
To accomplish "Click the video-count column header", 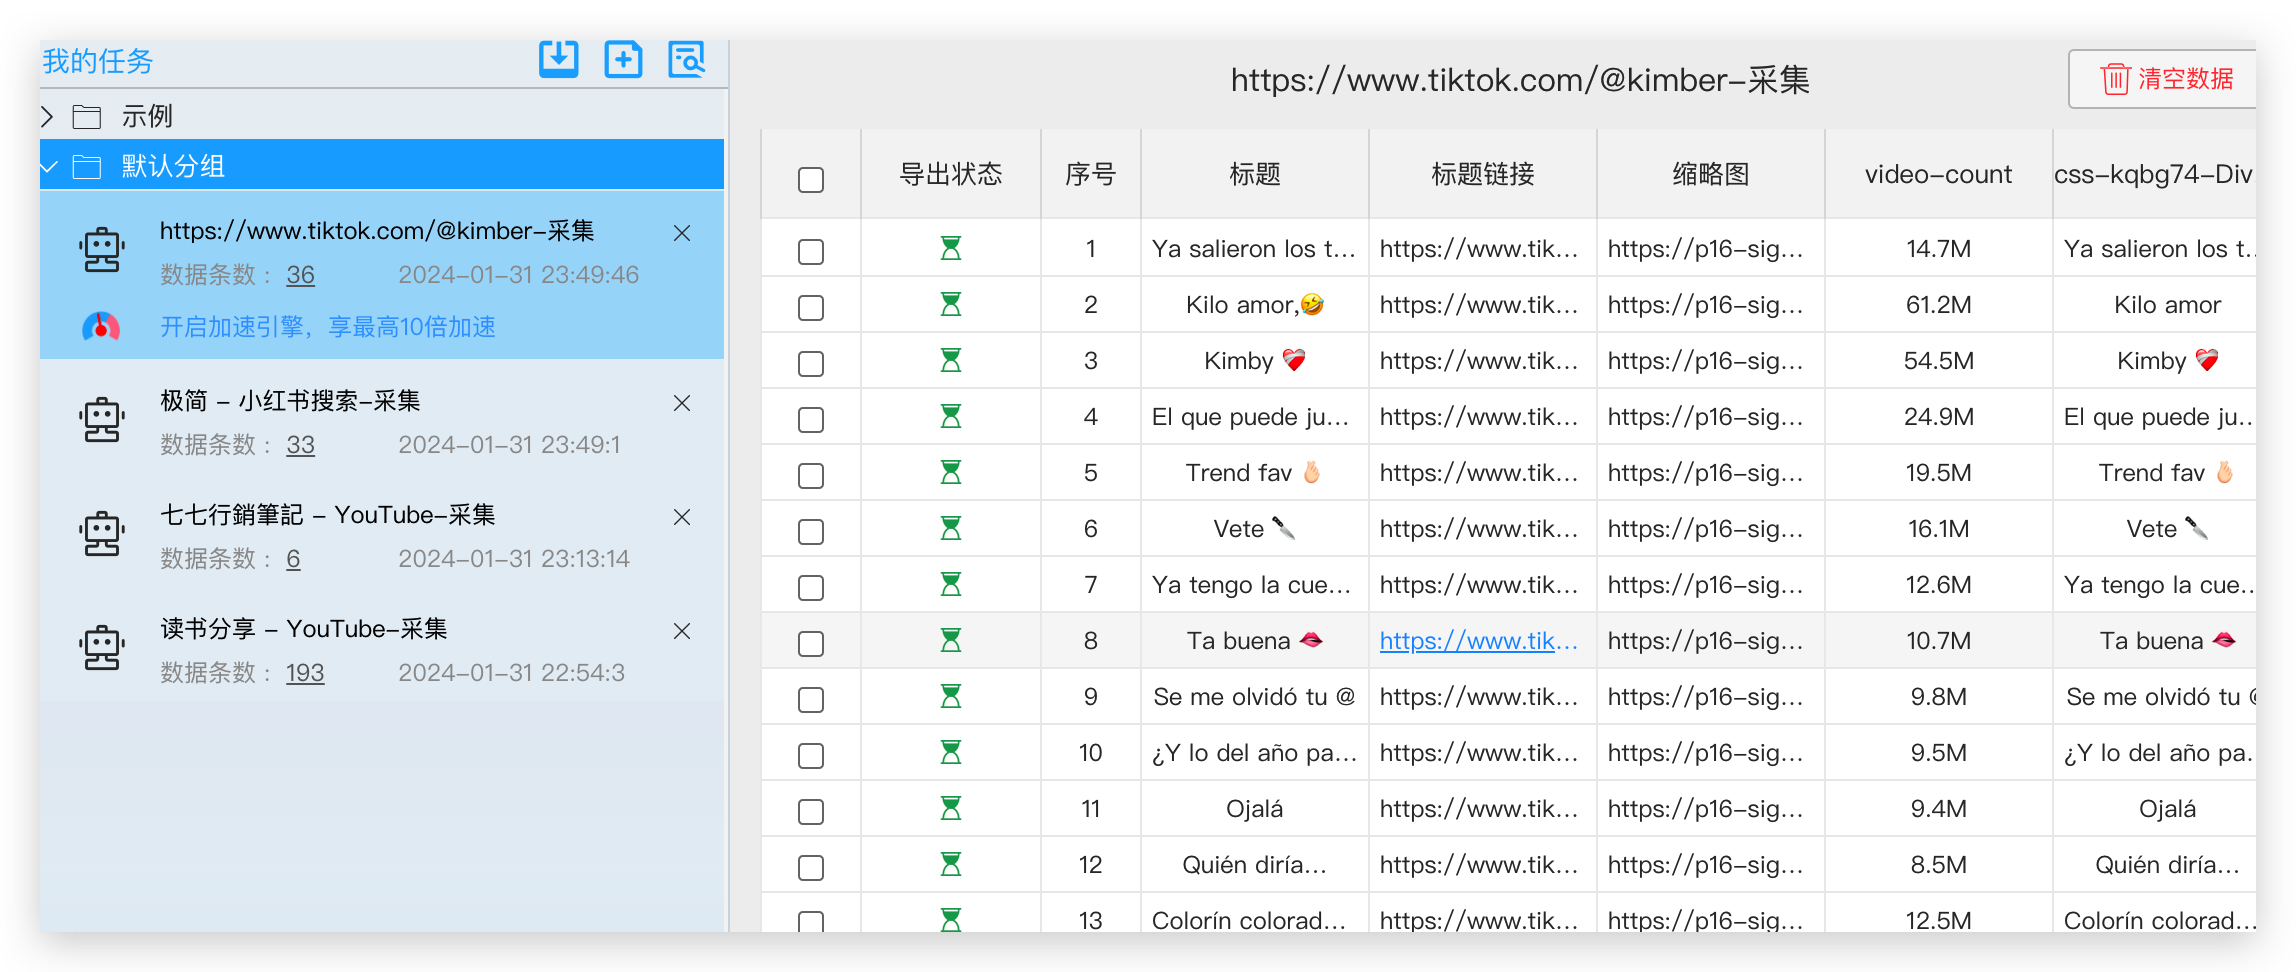I will click(x=1938, y=174).
